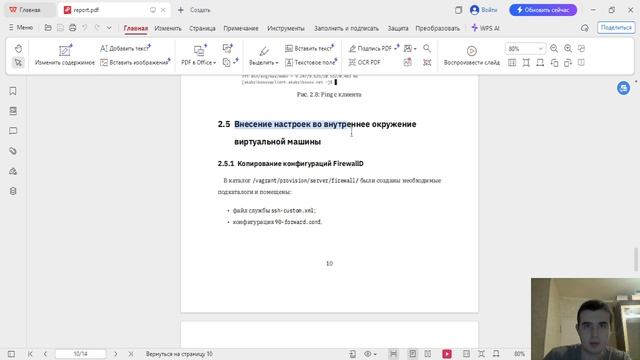Open PDF в Office dropdown

(199, 56)
